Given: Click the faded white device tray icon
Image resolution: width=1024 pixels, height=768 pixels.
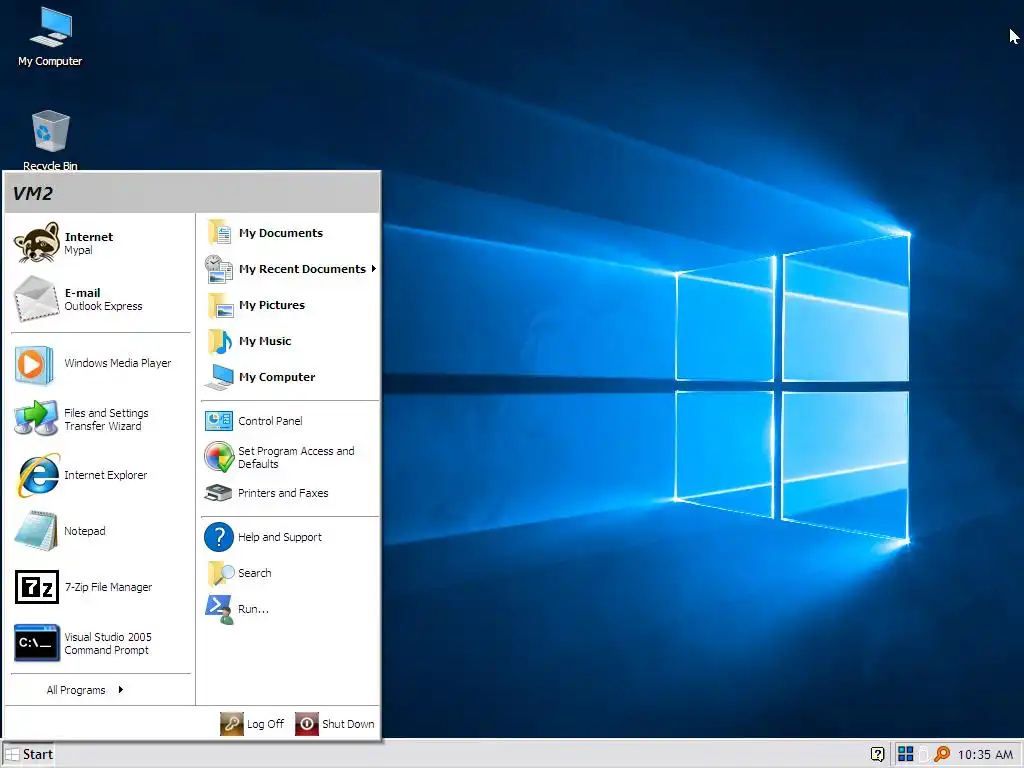Looking at the screenshot, I should [x=923, y=754].
